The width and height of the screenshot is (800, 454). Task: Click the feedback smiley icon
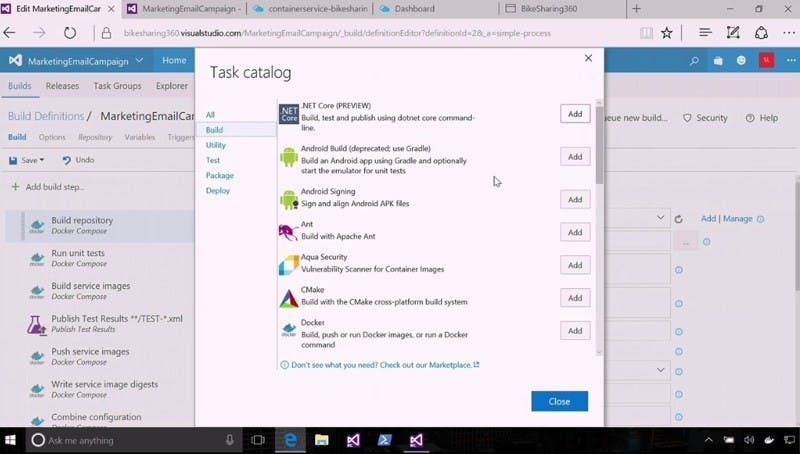coord(741,60)
